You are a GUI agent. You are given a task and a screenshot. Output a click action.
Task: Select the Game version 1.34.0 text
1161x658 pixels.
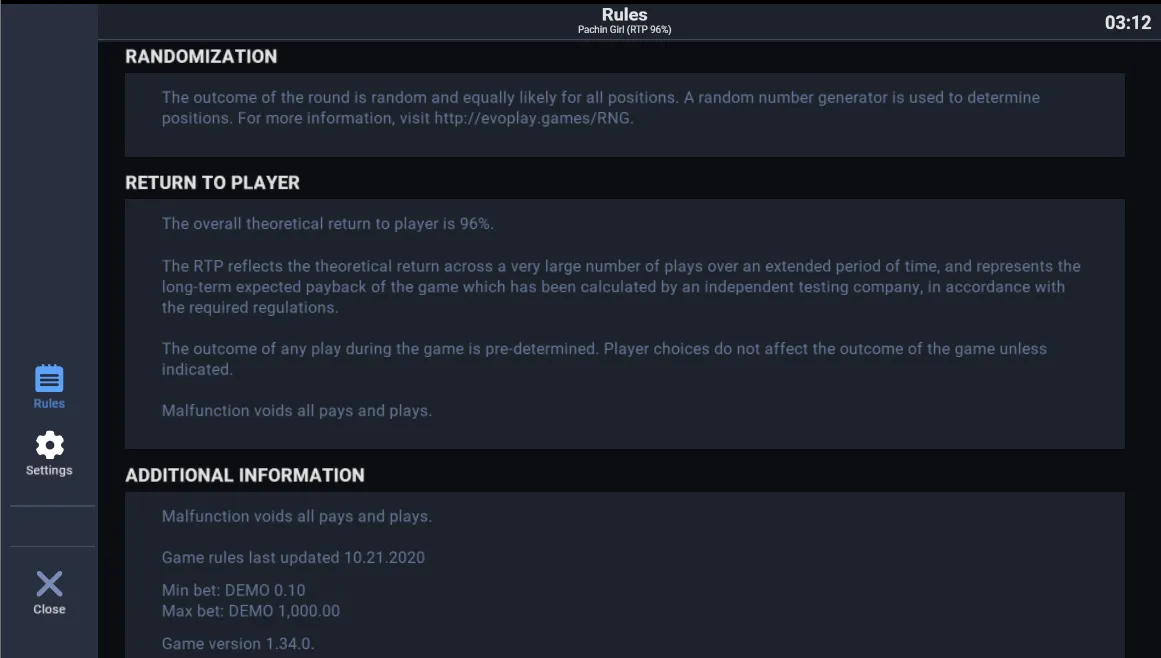point(238,643)
